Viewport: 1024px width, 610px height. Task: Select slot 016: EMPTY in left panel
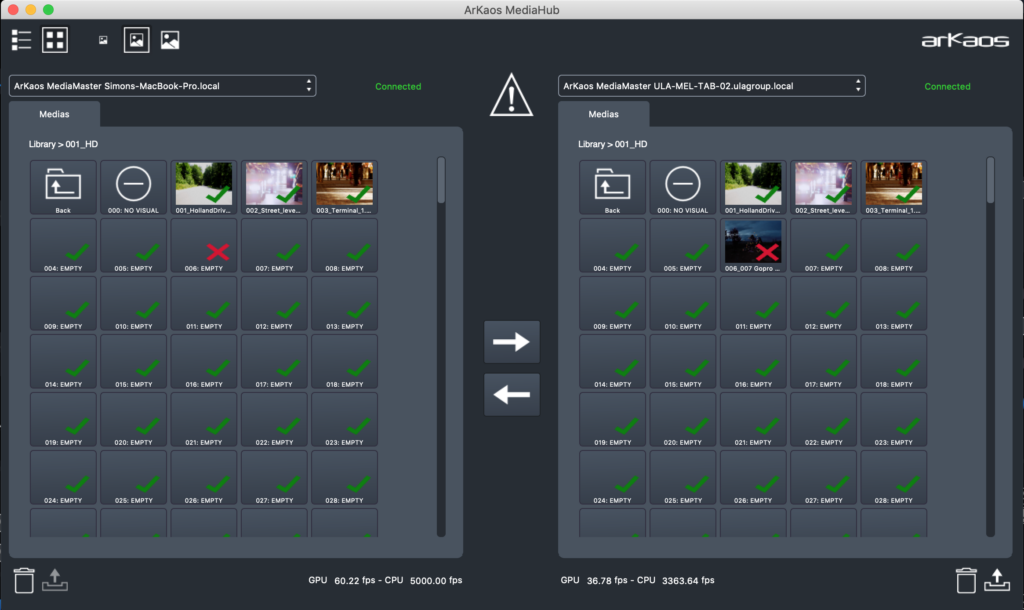tap(204, 362)
